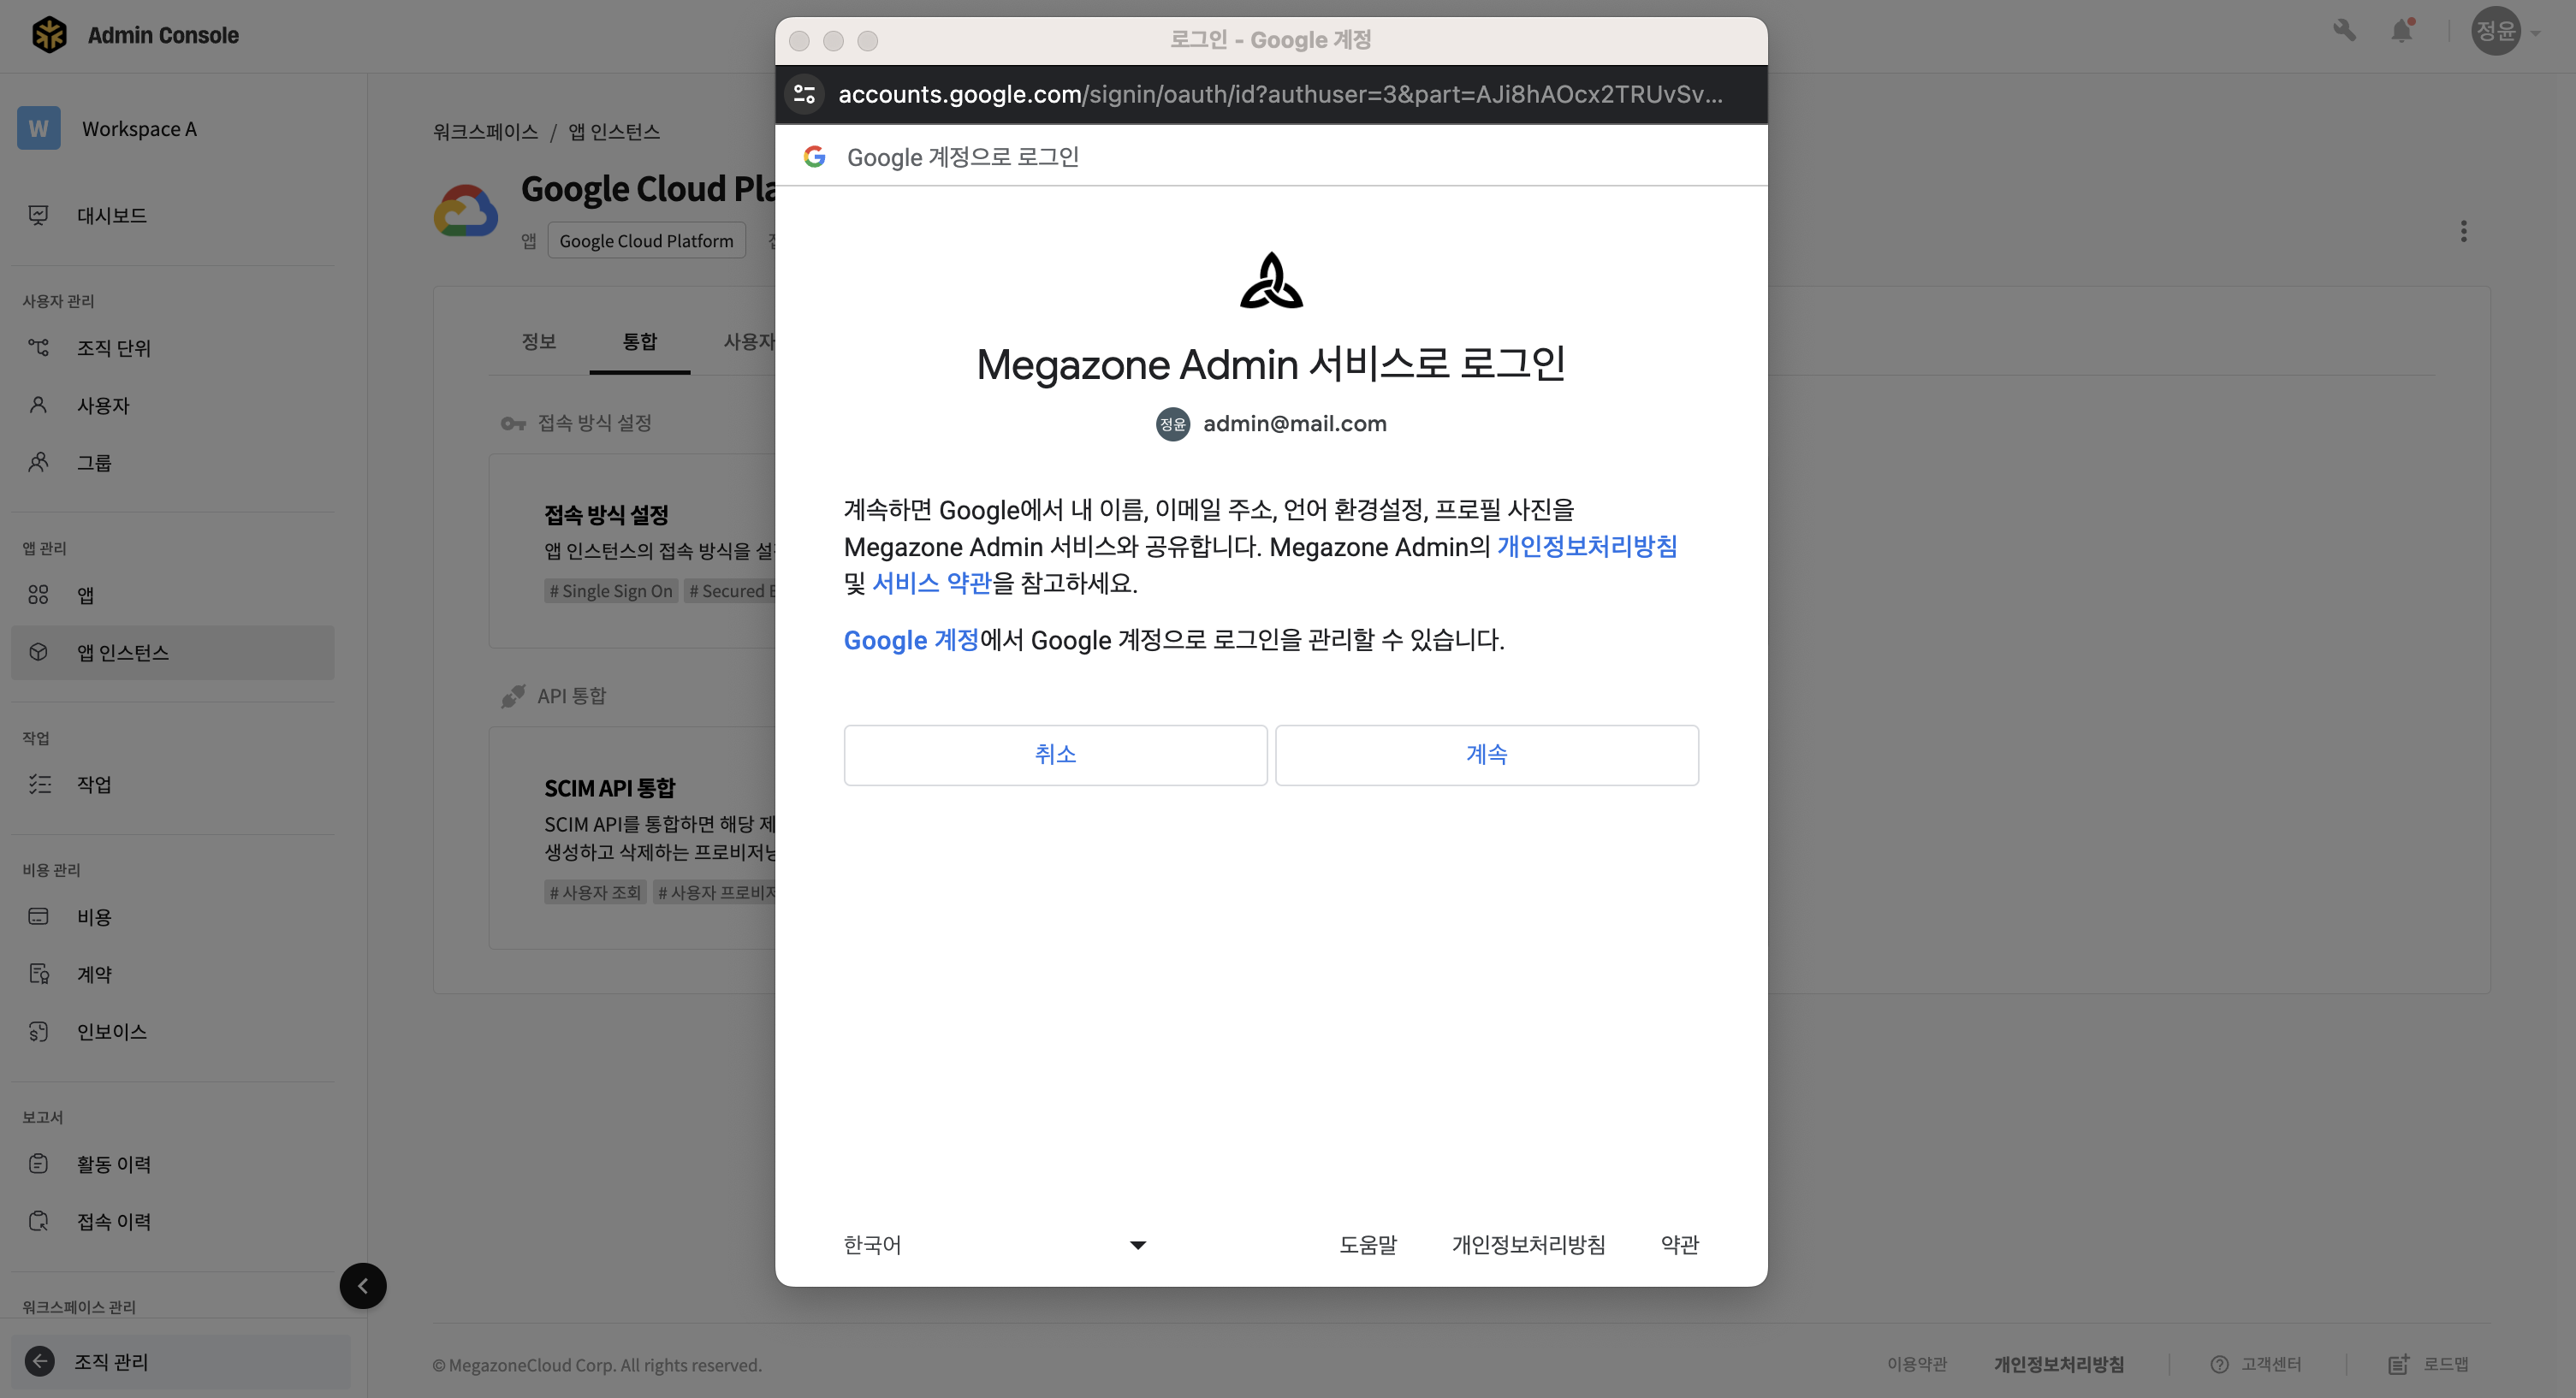The image size is (2576, 1398).
Task: Open 고객센터 help center link
Action: (2256, 1364)
